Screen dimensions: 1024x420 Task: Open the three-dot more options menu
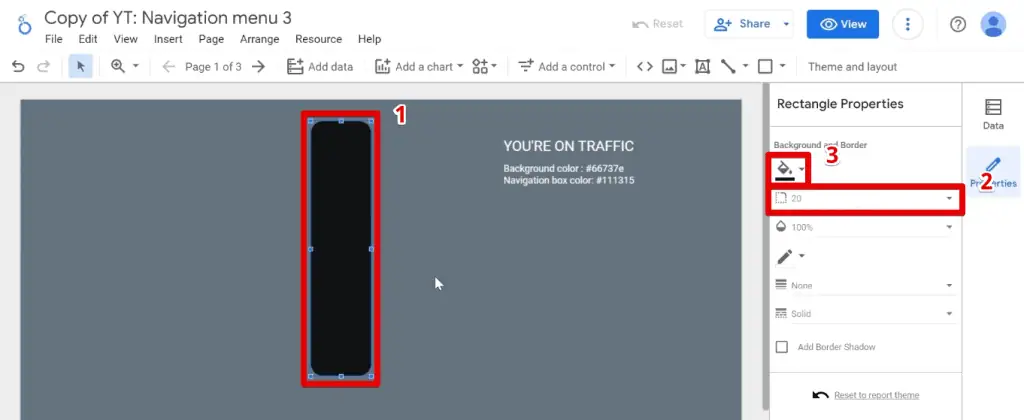(x=907, y=24)
